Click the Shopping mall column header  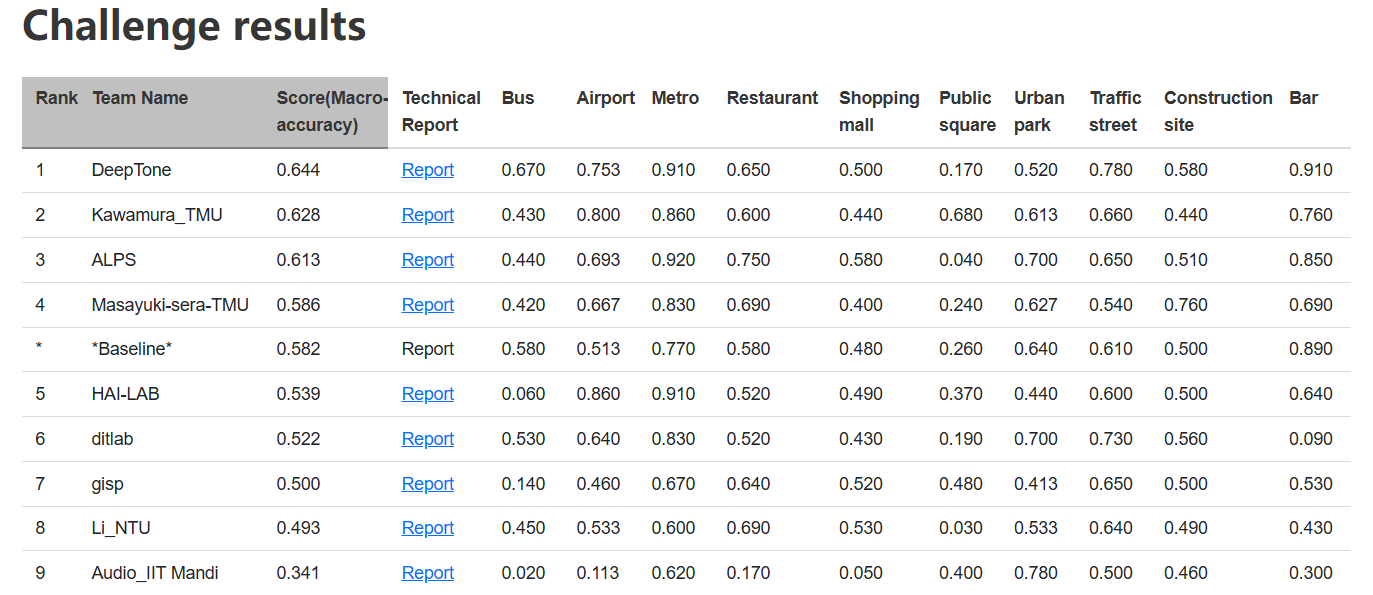pos(878,111)
